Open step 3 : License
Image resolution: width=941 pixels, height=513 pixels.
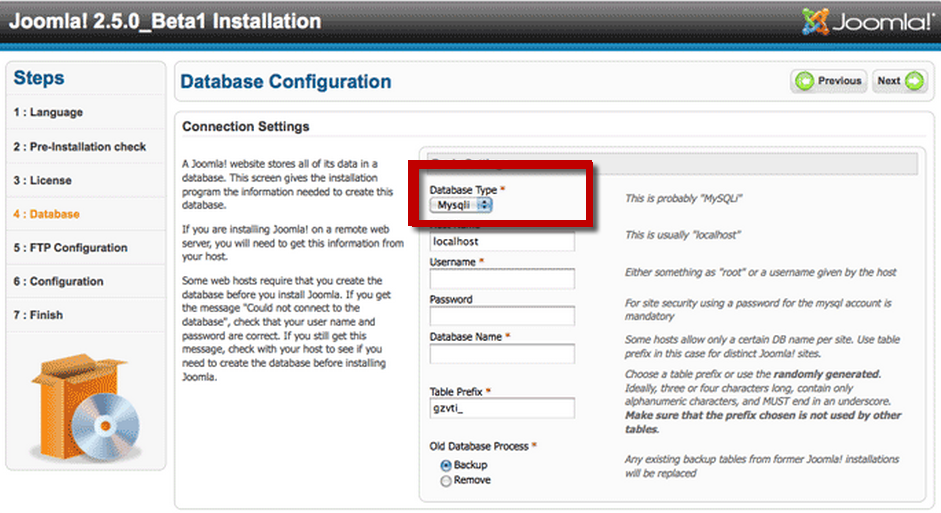point(43,181)
